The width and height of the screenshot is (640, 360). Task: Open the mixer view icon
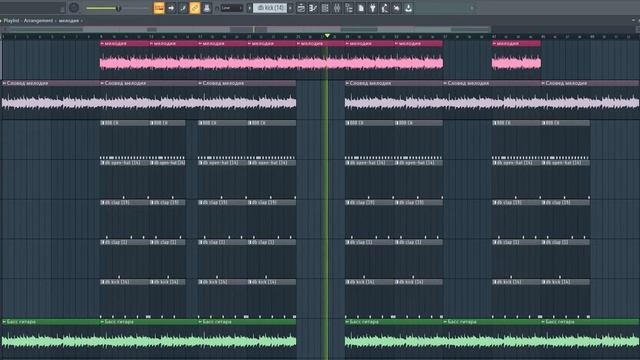click(337, 8)
